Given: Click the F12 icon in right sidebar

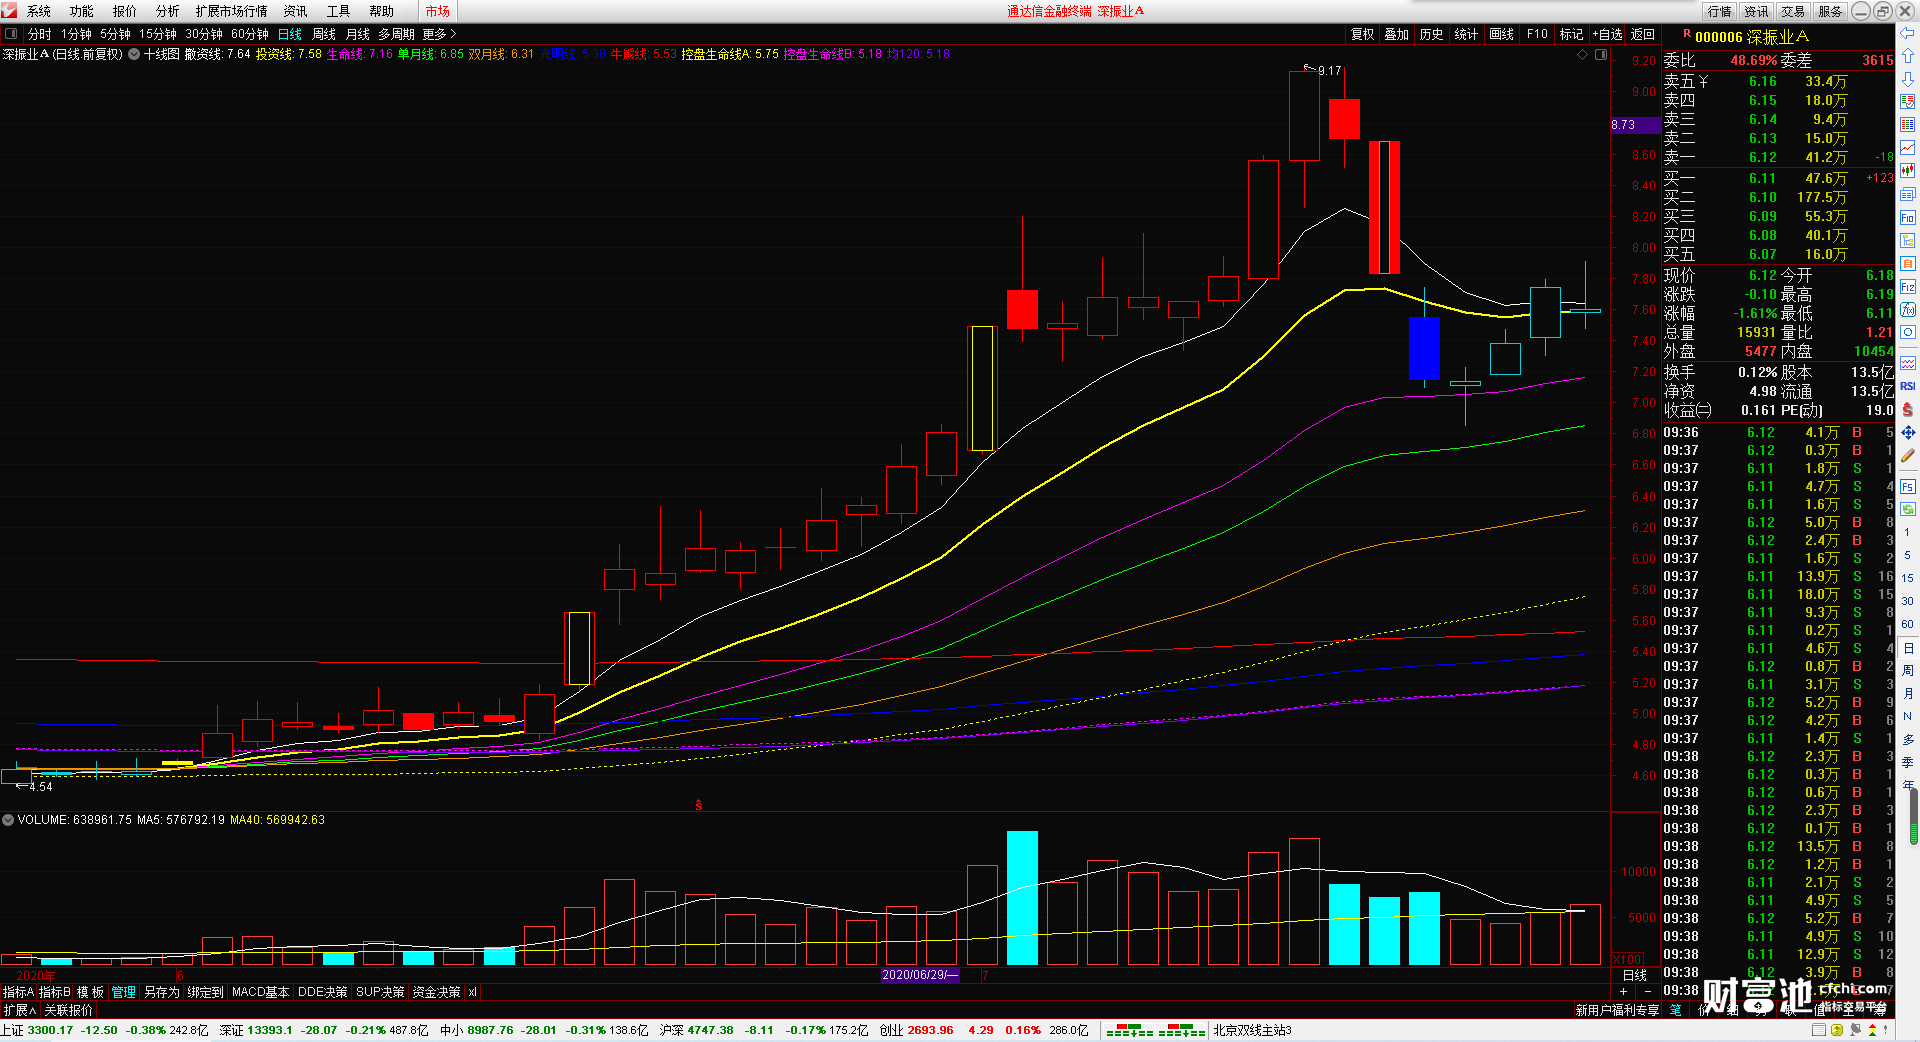Looking at the screenshot, I should click(x=1907, y=287).
